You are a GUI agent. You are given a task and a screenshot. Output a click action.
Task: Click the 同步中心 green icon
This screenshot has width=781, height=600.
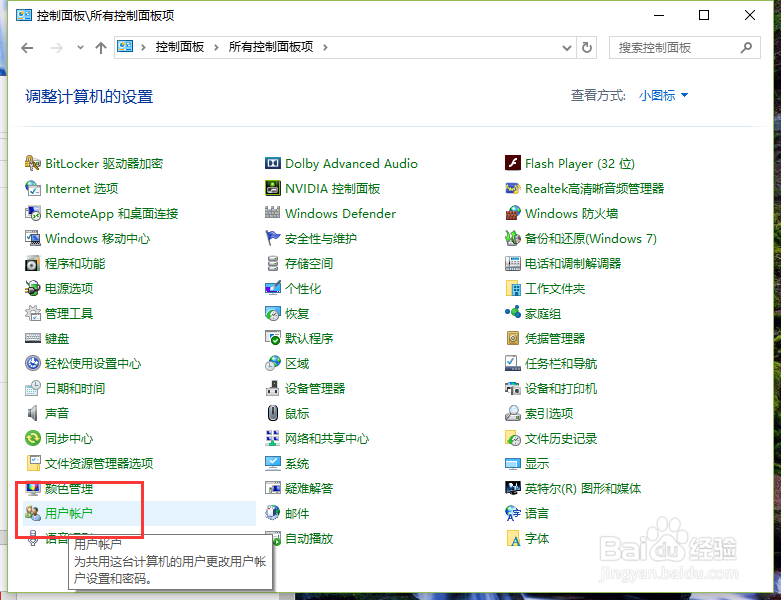coord(32,438)
